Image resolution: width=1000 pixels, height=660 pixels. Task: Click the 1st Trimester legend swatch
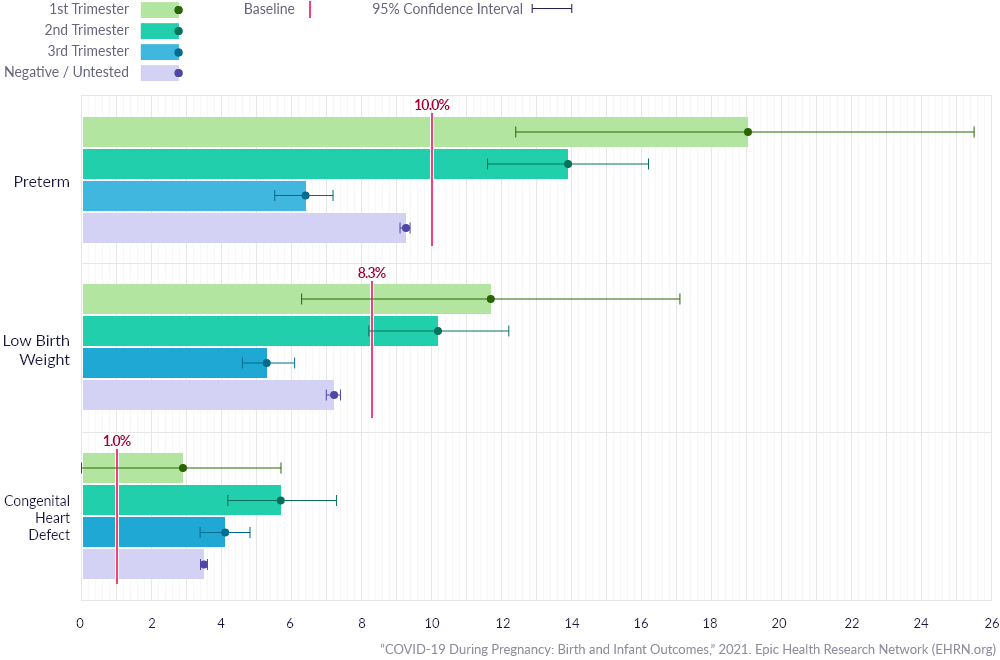point(162,10)
